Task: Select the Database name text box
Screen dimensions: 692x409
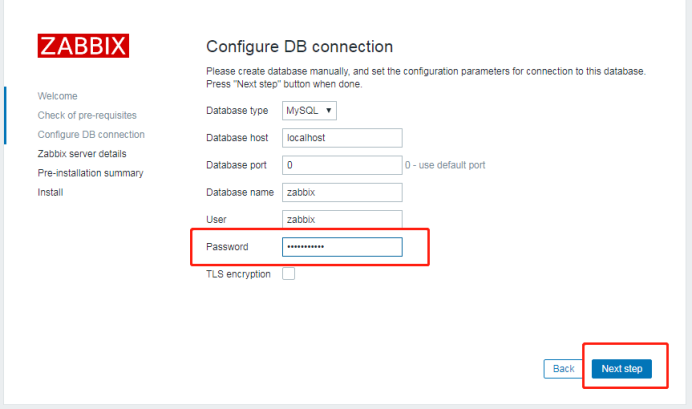Action: pos(342,192)
